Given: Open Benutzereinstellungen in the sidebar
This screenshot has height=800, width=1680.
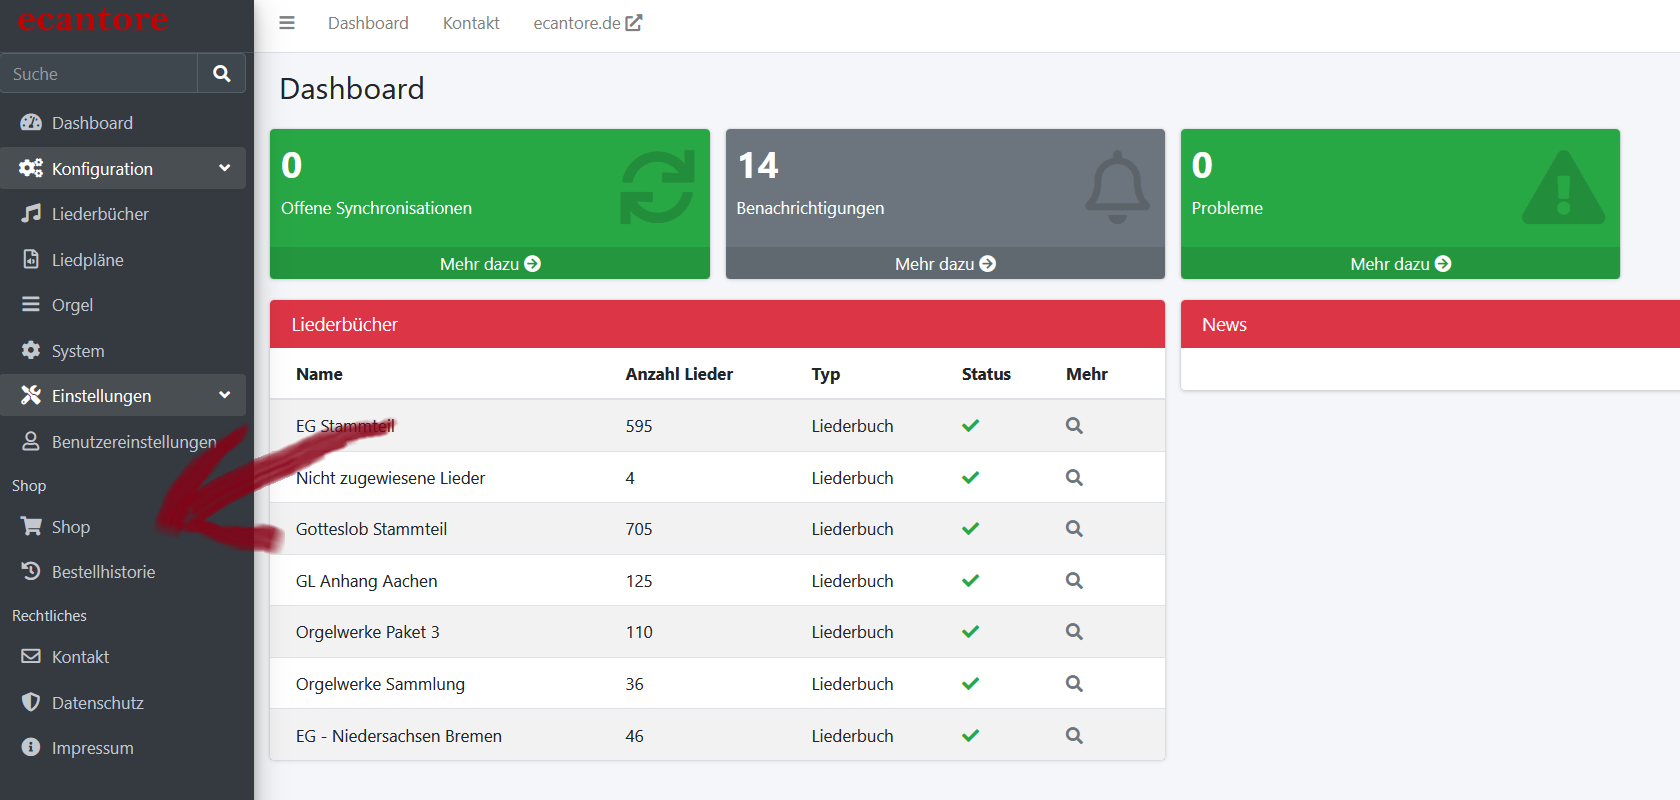Looking at the screenshot, I should click(x=123, y=441).
